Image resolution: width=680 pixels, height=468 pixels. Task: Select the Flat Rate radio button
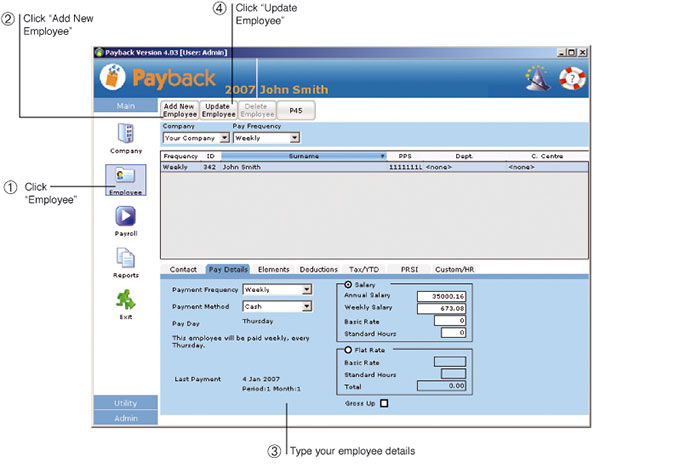(345, 350)
